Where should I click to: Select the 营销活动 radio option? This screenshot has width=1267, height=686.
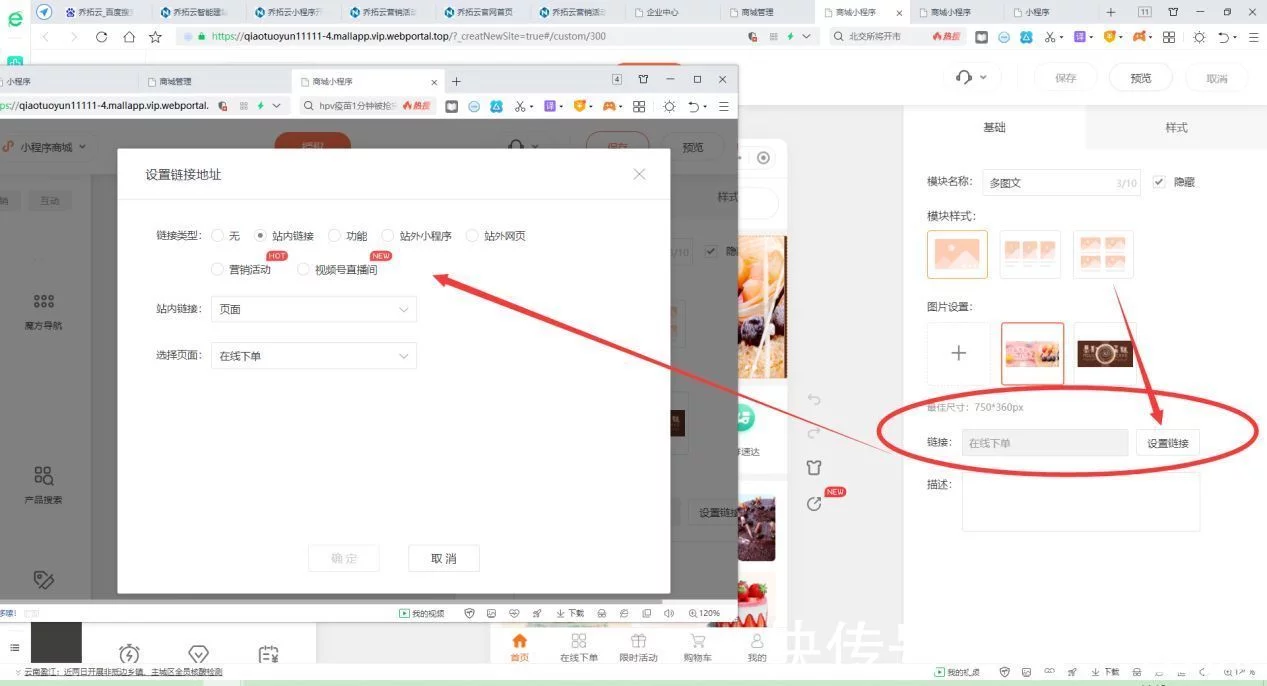click(x=217, y=269)
